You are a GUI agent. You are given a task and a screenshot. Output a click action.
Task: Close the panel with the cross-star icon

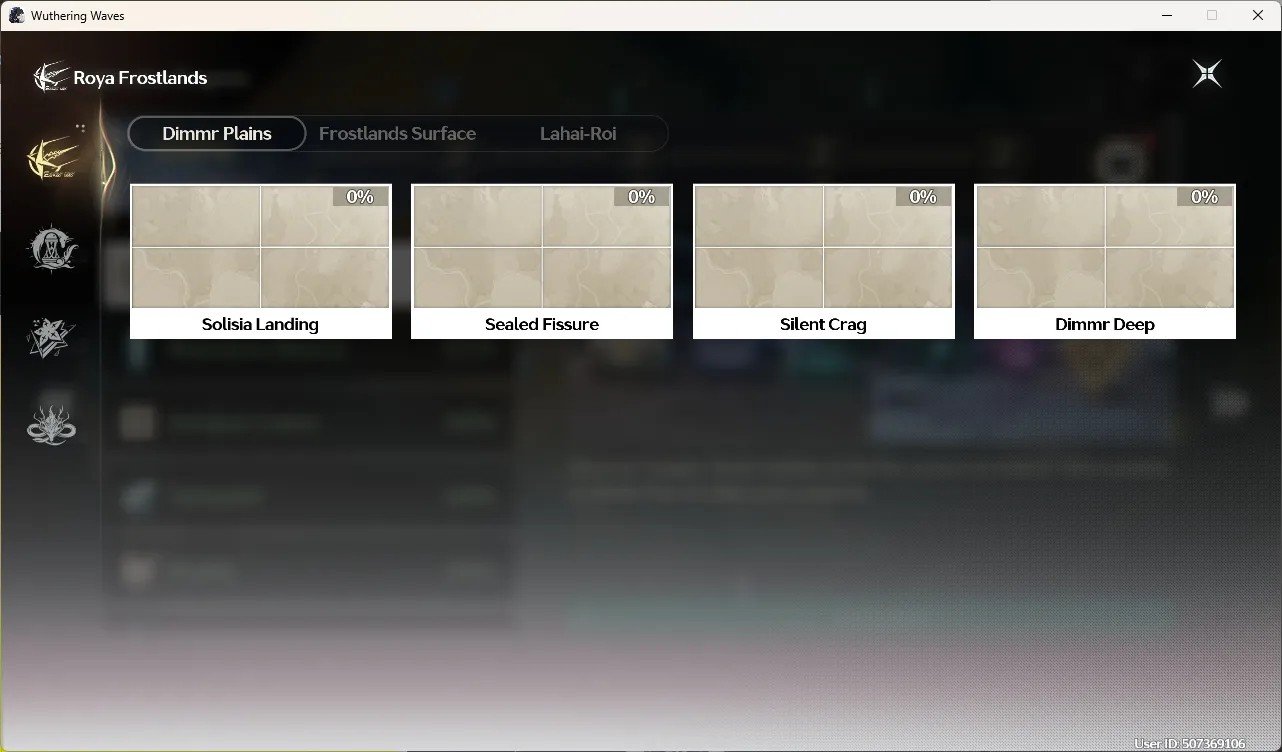tap(1207, 74)
